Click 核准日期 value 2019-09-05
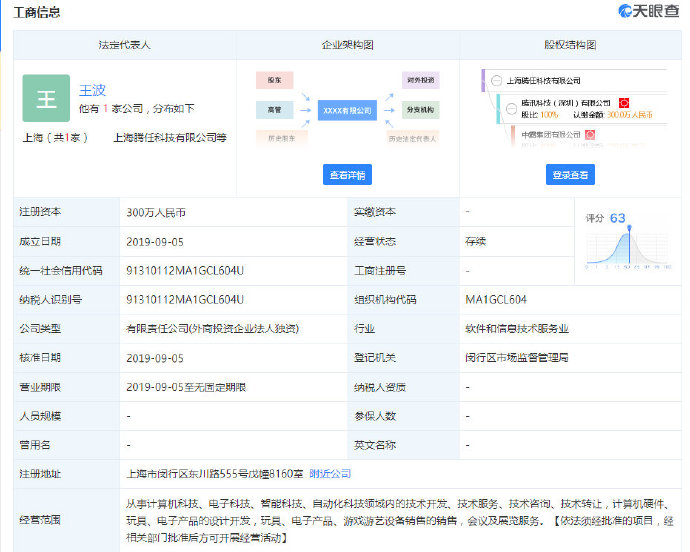Screen dimensions: 690x552 [155, 358]
